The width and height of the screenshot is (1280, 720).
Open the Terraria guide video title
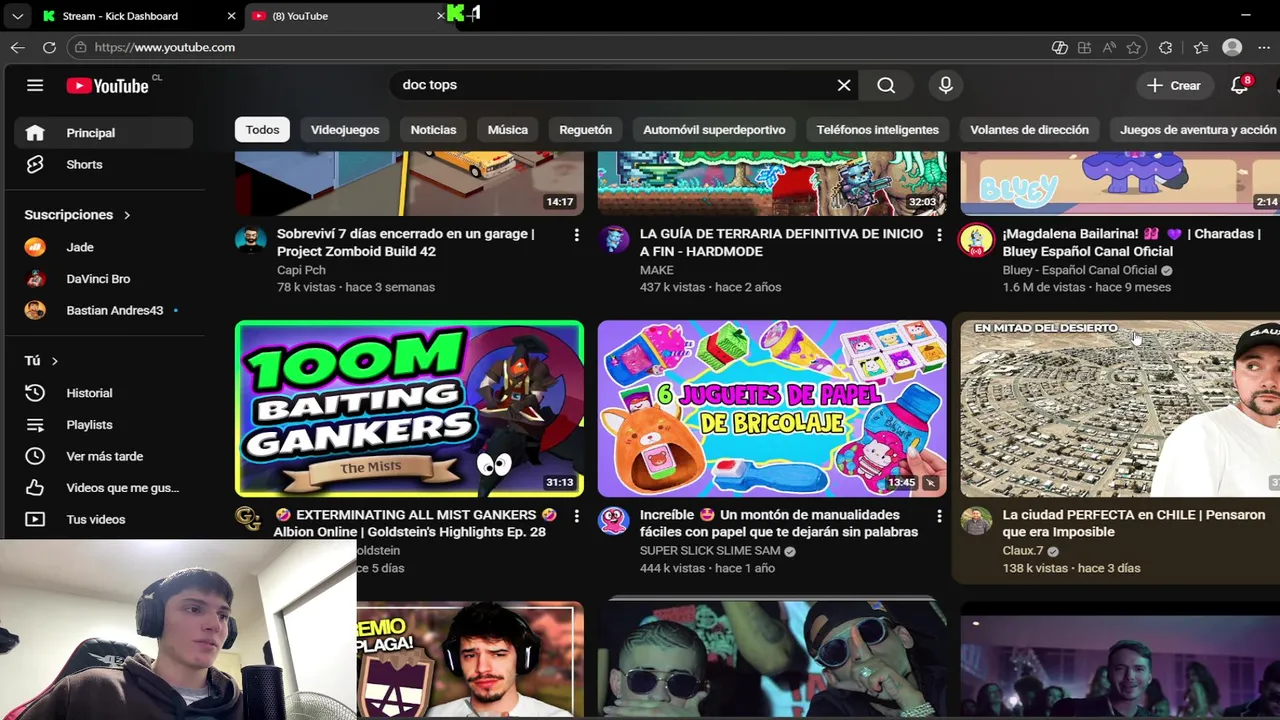[781, 242]
